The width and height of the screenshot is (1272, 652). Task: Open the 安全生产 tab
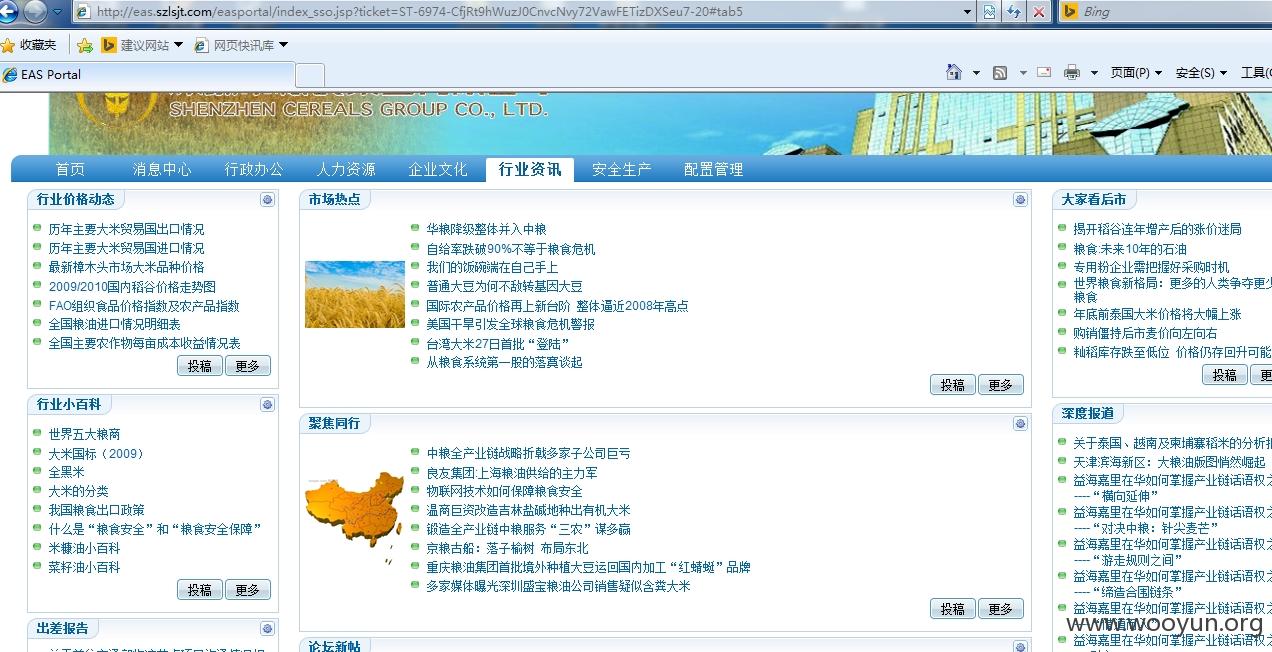[x=622, y=169]
